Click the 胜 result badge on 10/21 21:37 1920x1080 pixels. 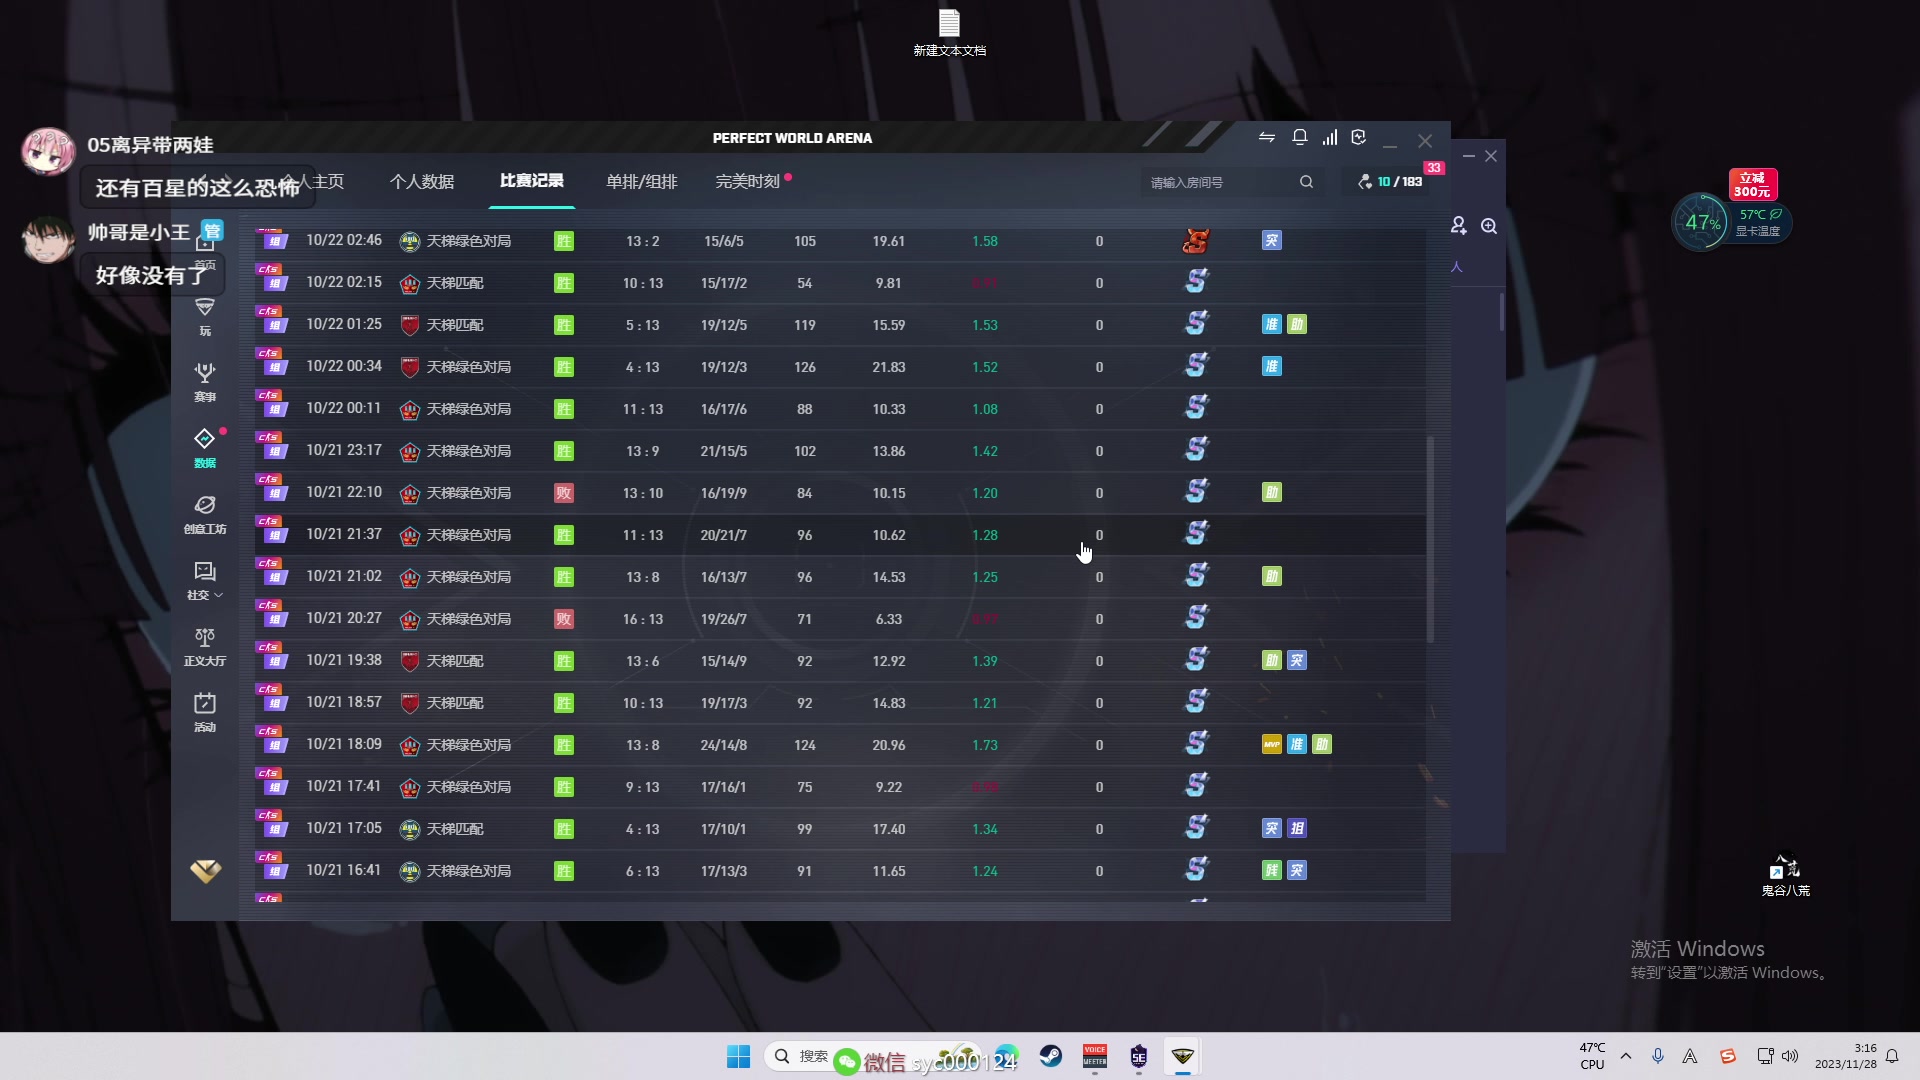(564, 535)
